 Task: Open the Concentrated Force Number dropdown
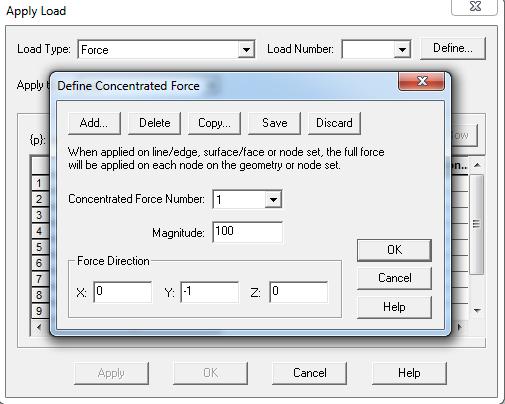[x=273, y=200]
